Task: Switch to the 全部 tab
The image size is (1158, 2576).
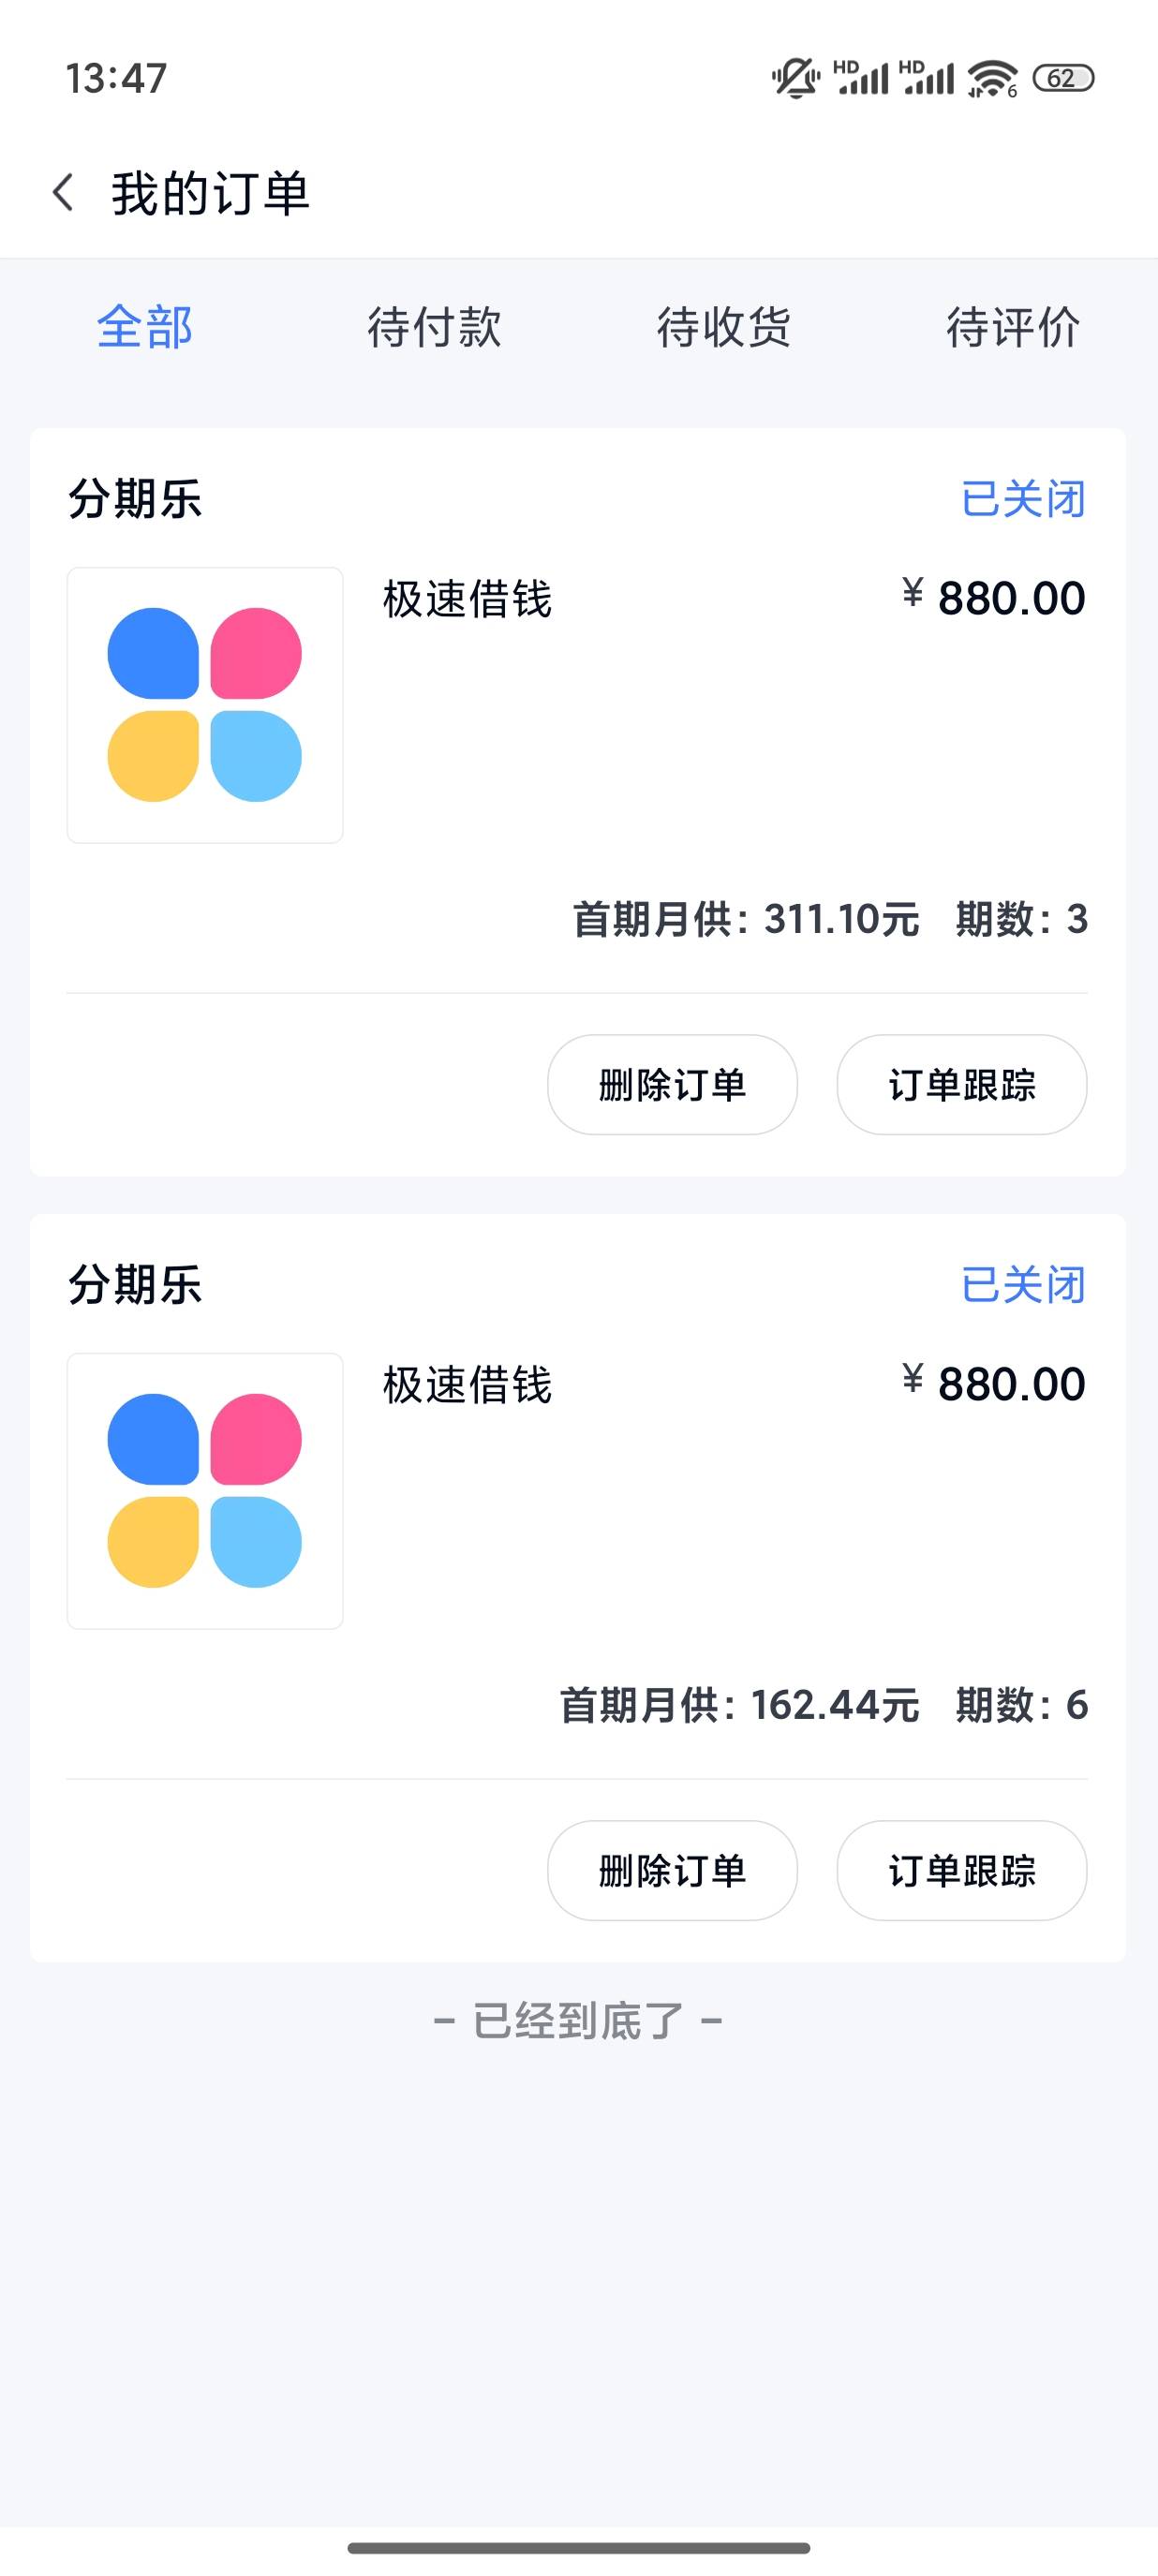Action: pos(145,327)
